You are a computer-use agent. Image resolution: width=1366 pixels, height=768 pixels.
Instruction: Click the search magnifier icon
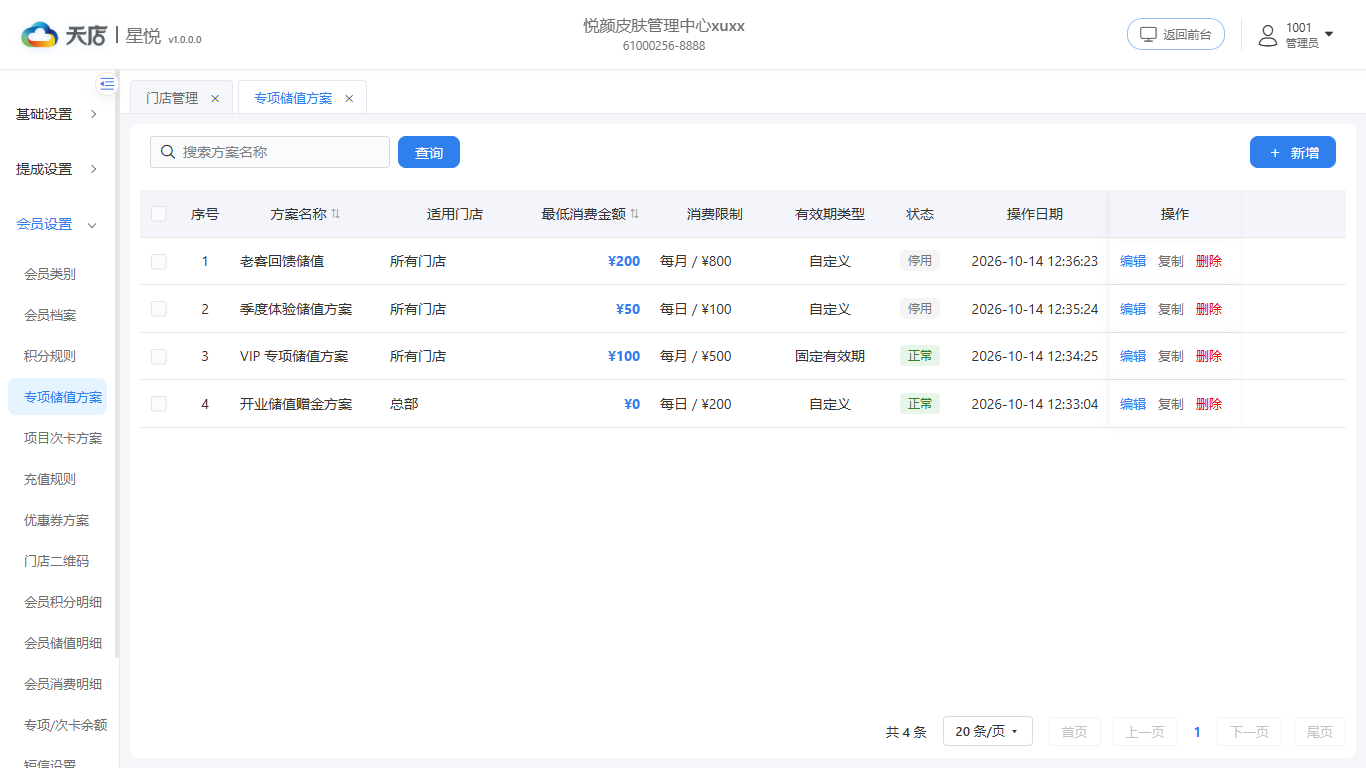(x=168, y=152)
